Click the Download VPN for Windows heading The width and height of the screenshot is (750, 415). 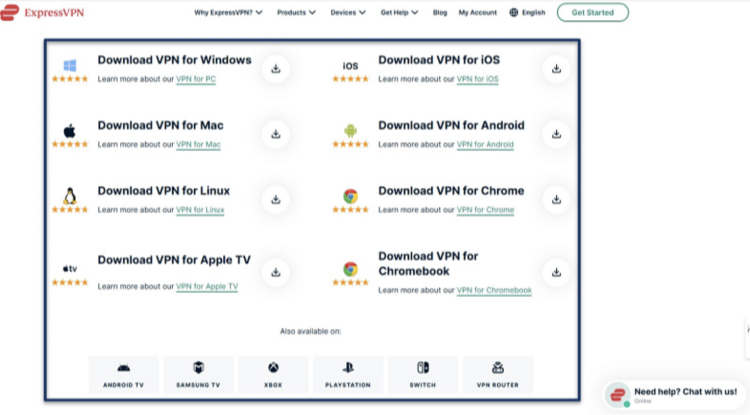click(174, 60)
